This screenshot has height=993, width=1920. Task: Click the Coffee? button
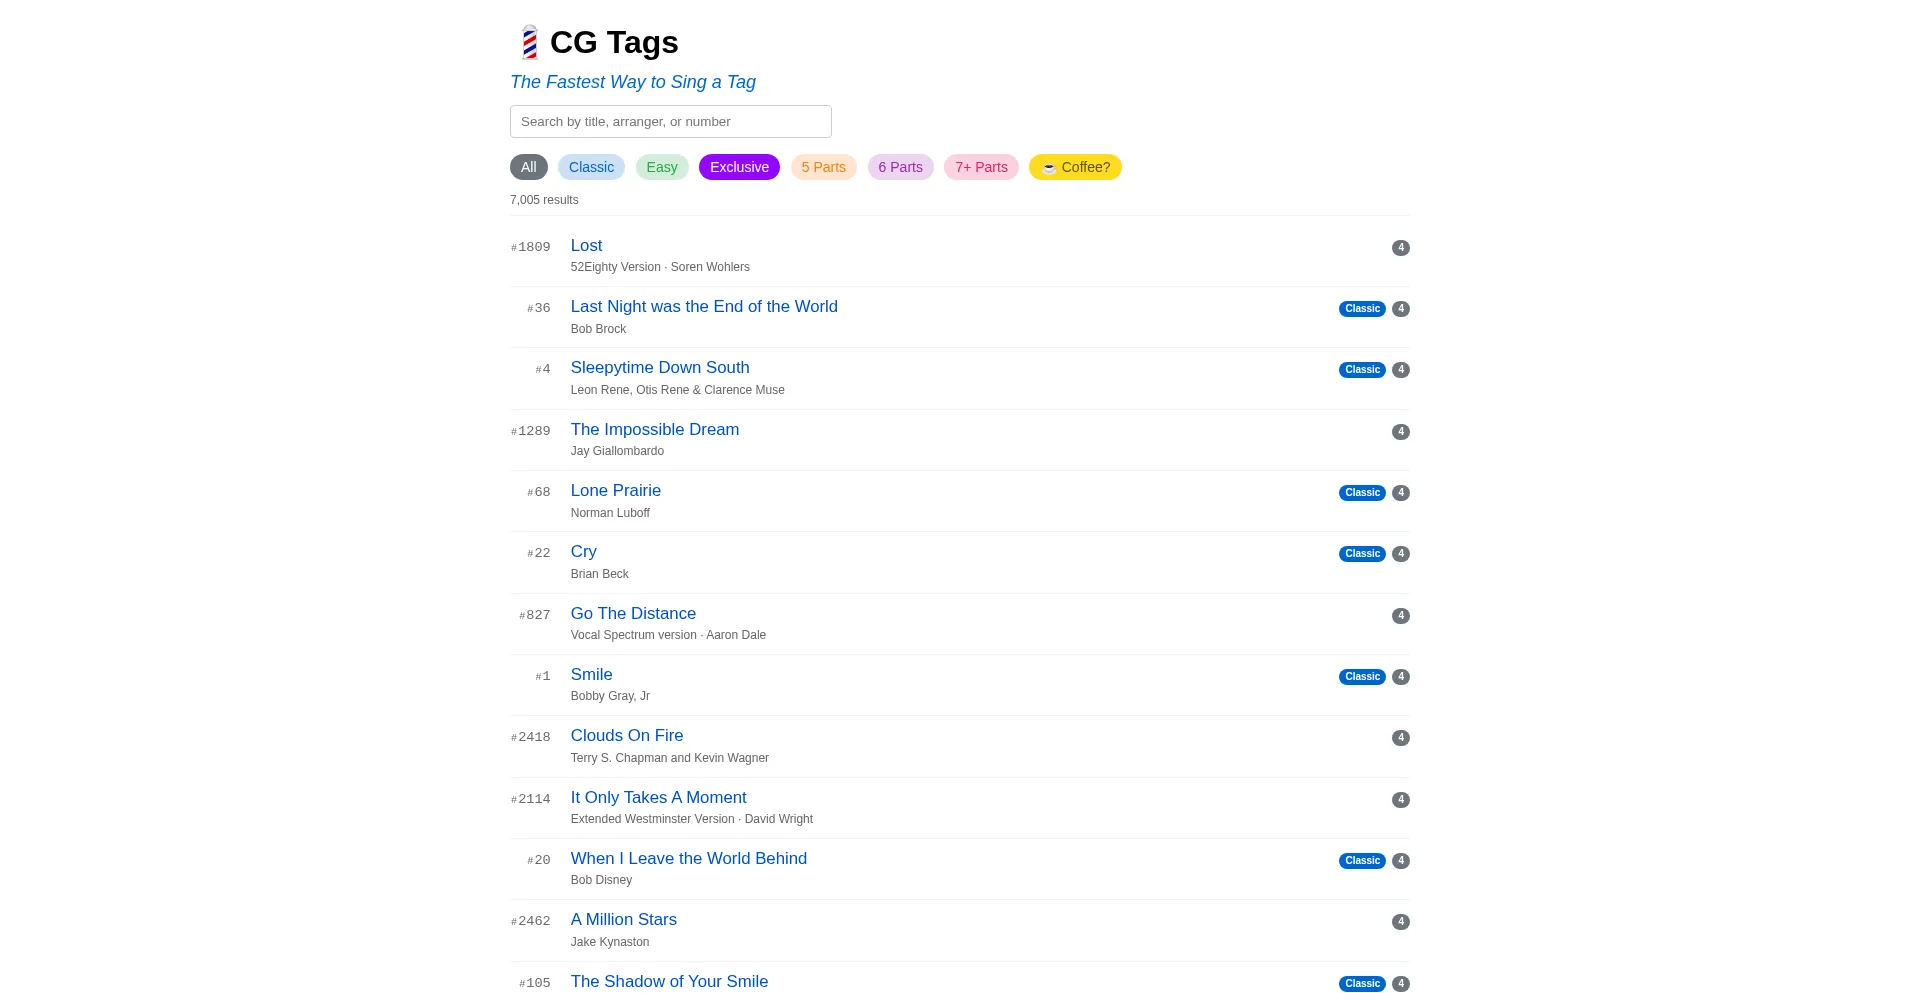(x=1075, y=167)
